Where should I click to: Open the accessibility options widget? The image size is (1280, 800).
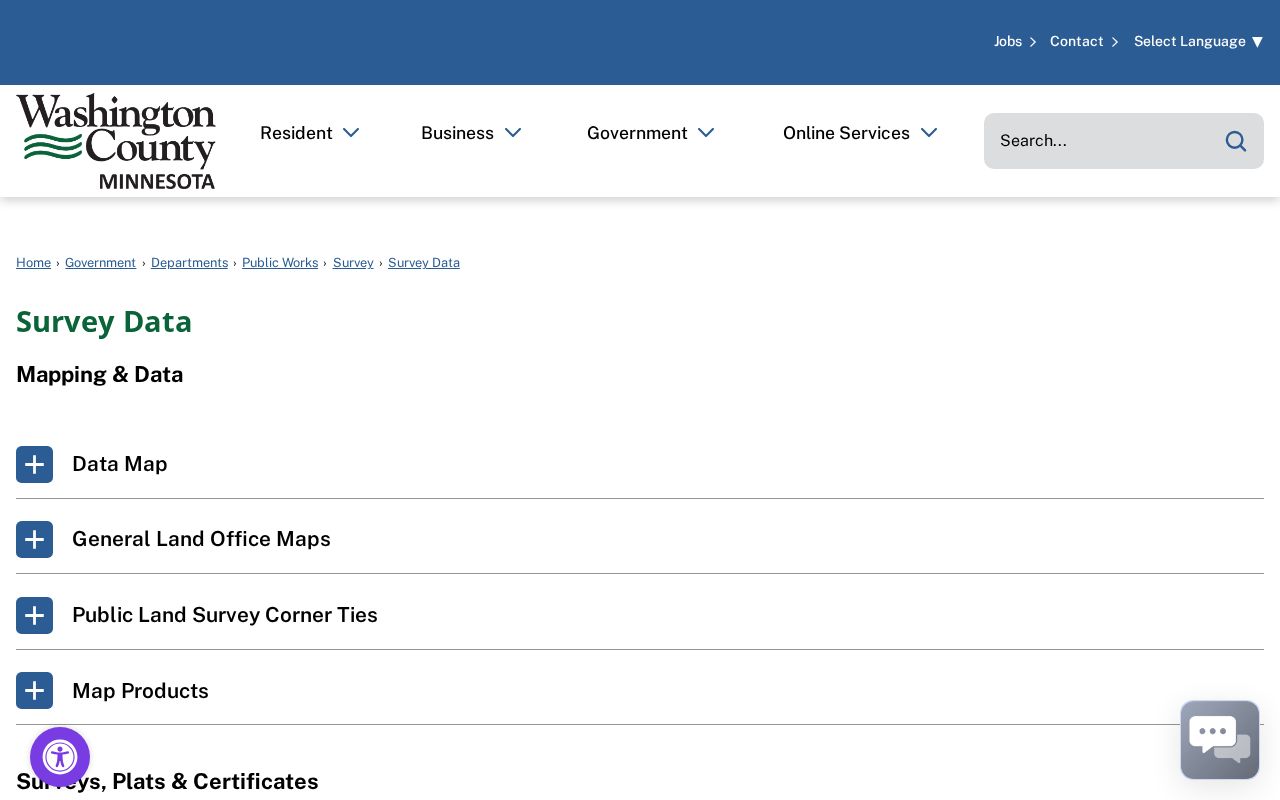tap(60, 757)
